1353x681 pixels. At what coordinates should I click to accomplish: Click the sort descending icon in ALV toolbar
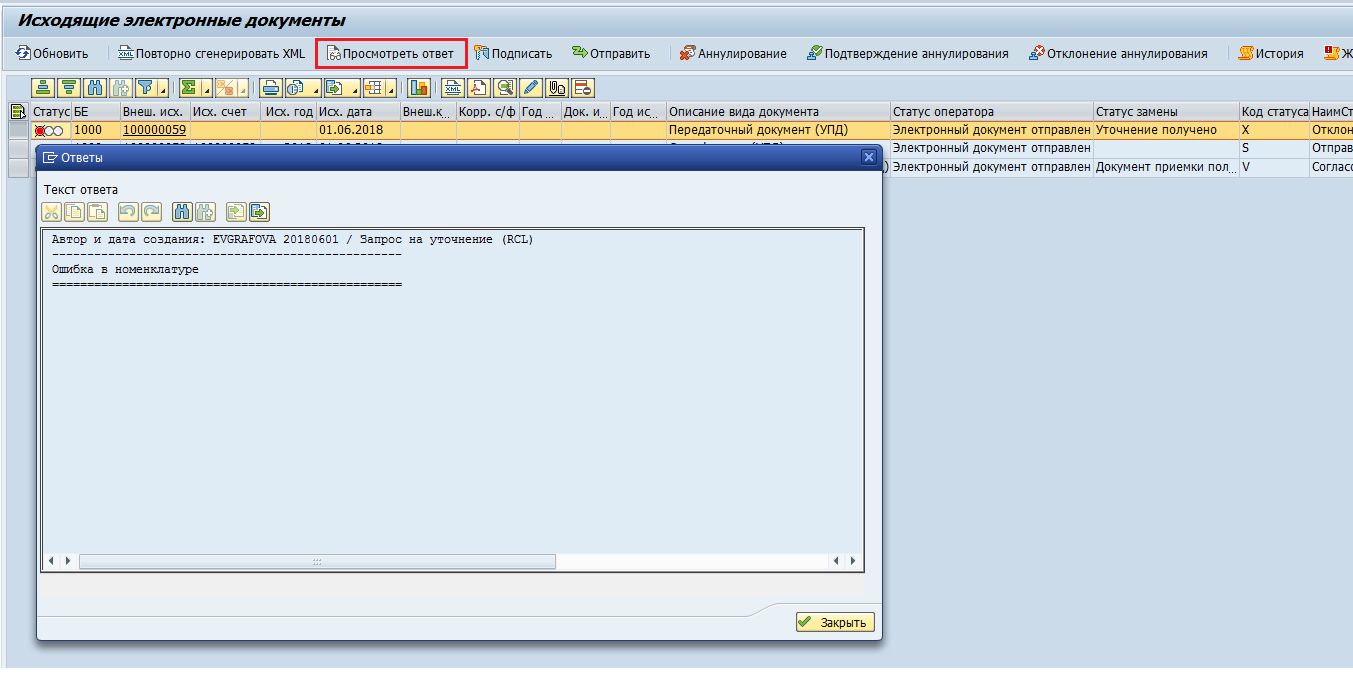68,87
